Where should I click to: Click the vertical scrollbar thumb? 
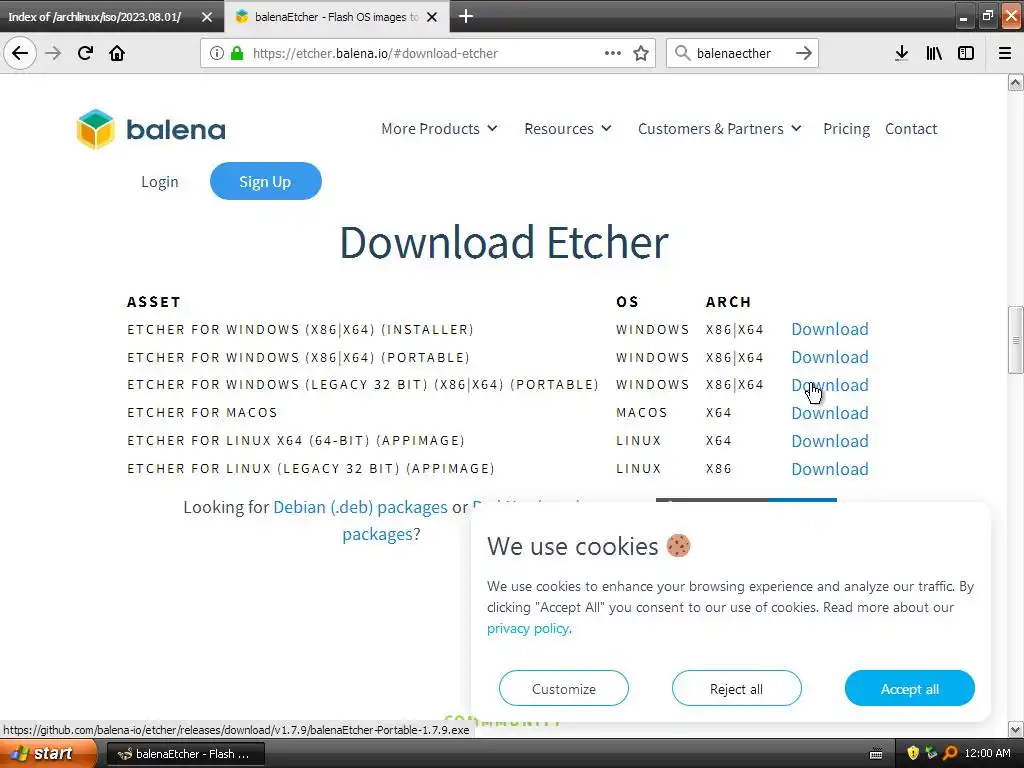click(1016, 340)
